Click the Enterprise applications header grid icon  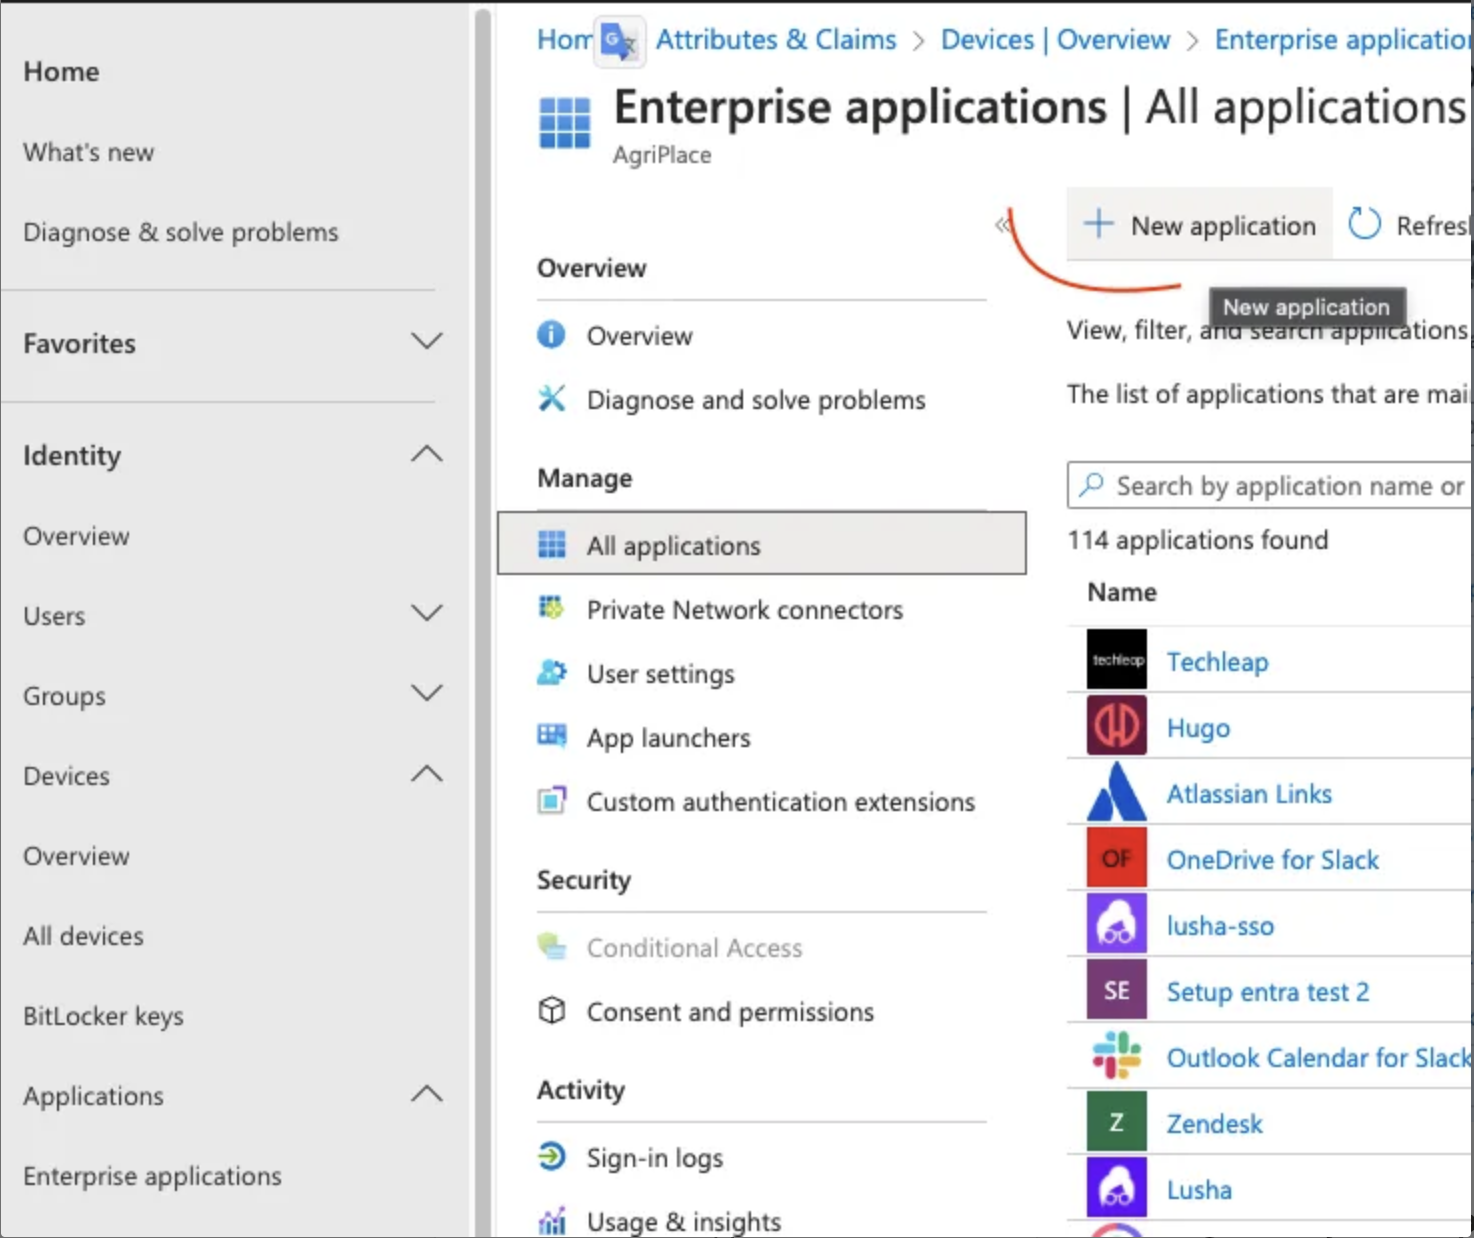point(565,122)
